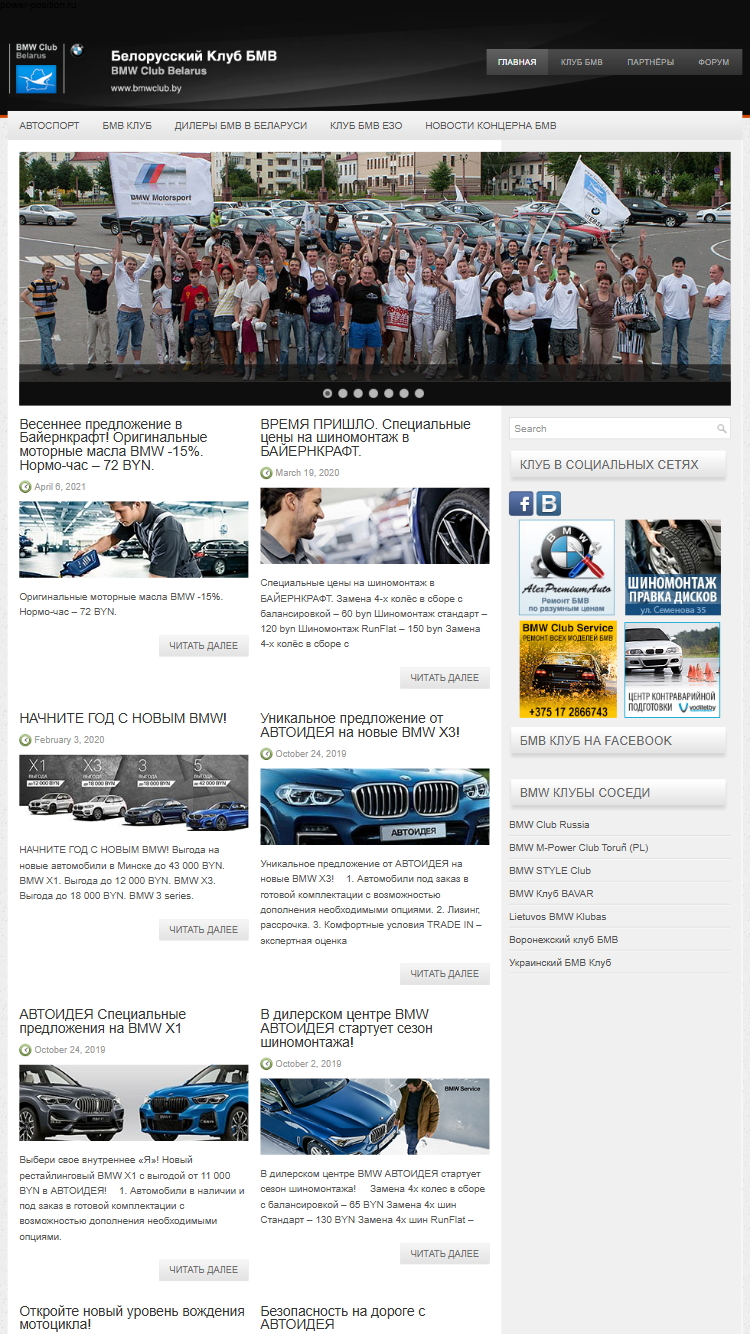Visit BMW Клуб BAVAR link

pos(551,894)
